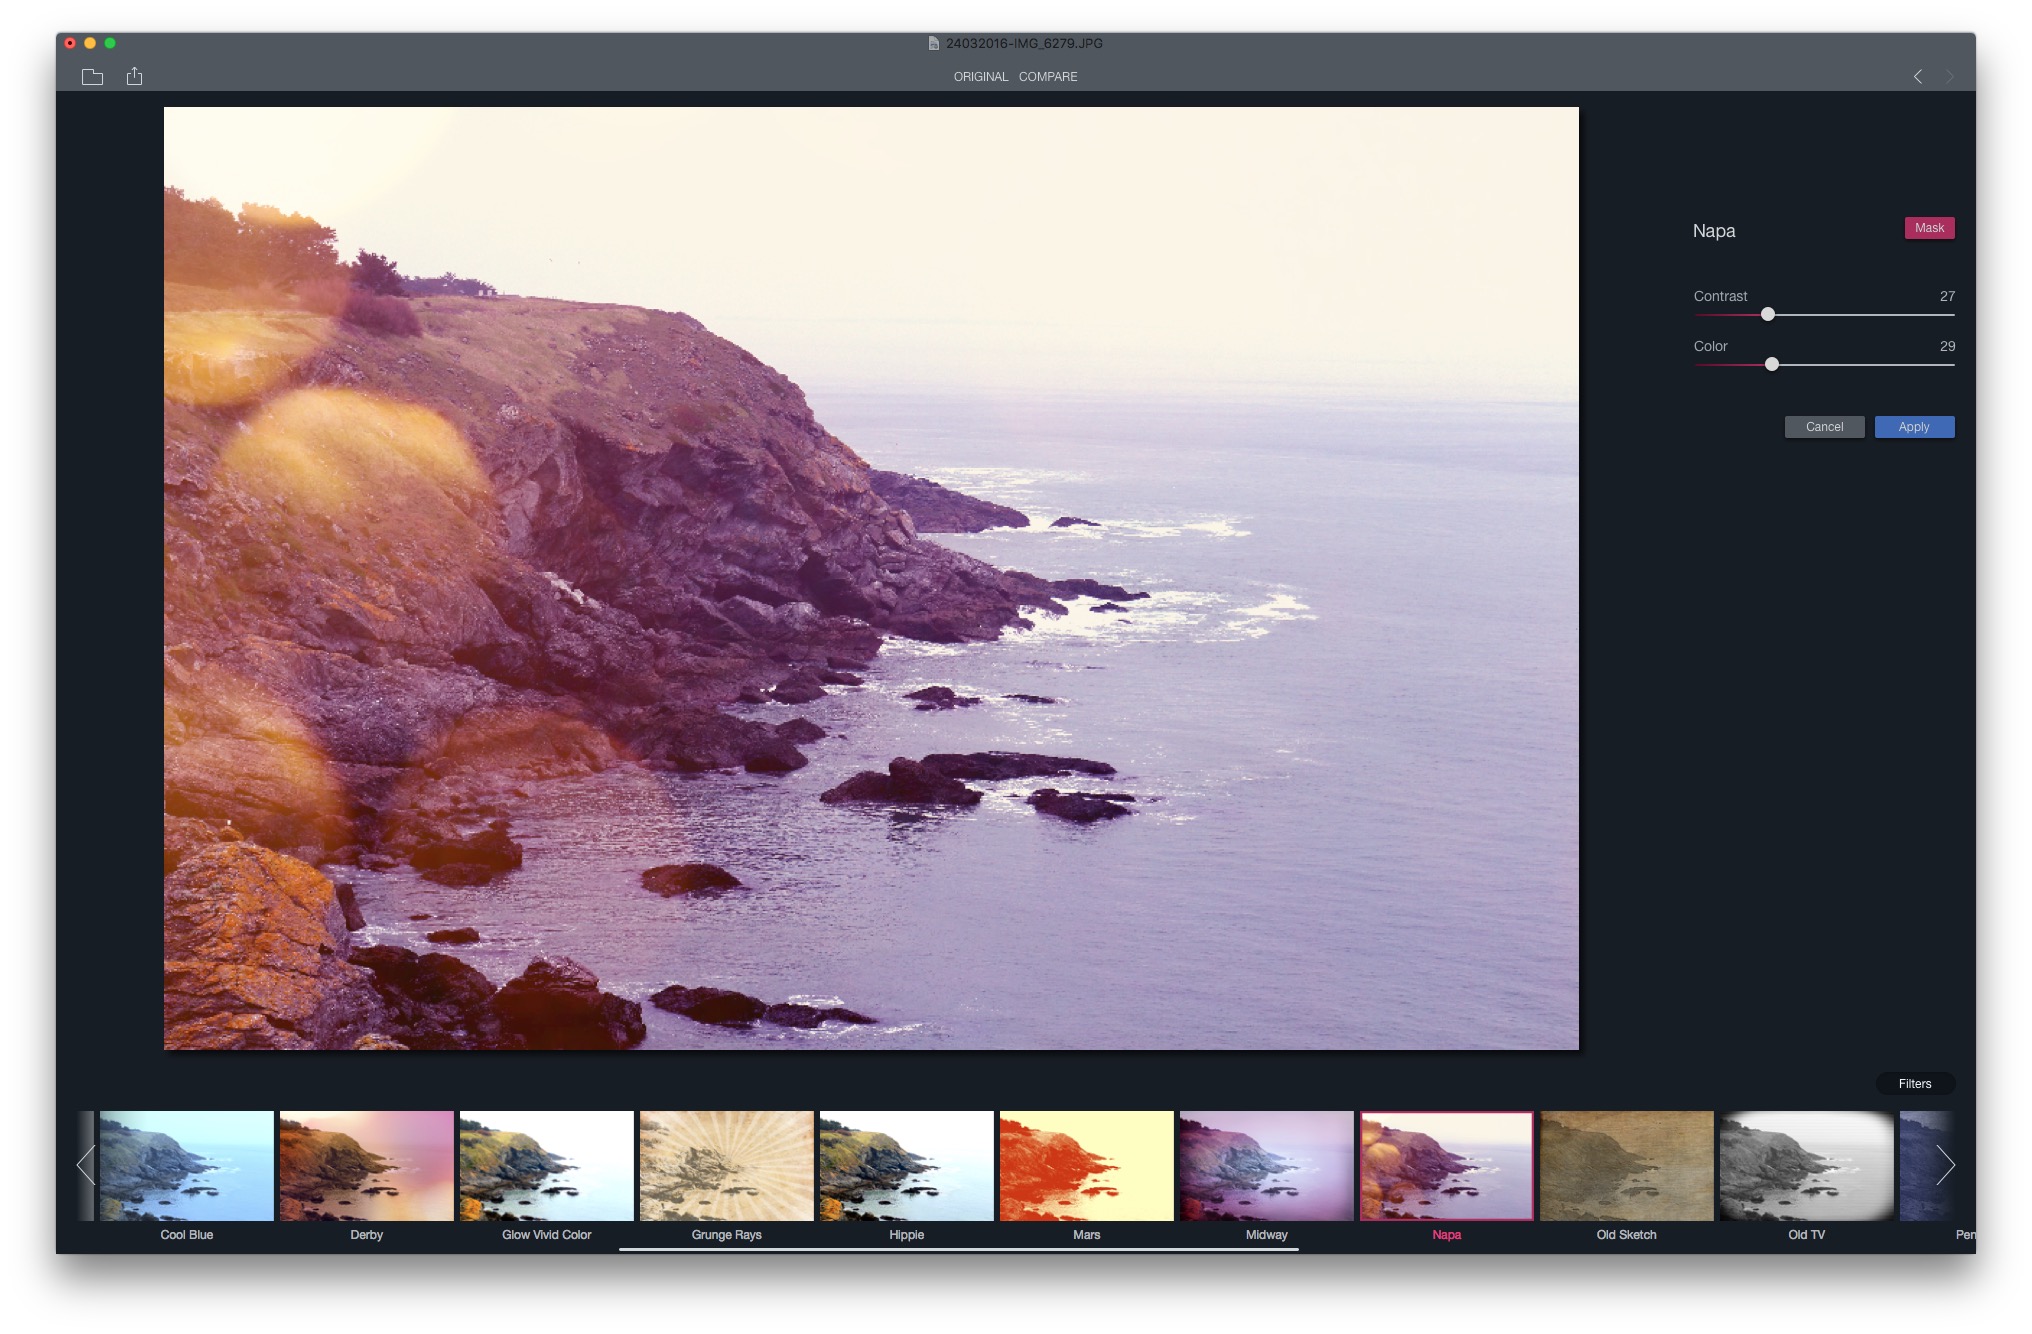Switch to the COMPARE view

[x=1048, y=76]
